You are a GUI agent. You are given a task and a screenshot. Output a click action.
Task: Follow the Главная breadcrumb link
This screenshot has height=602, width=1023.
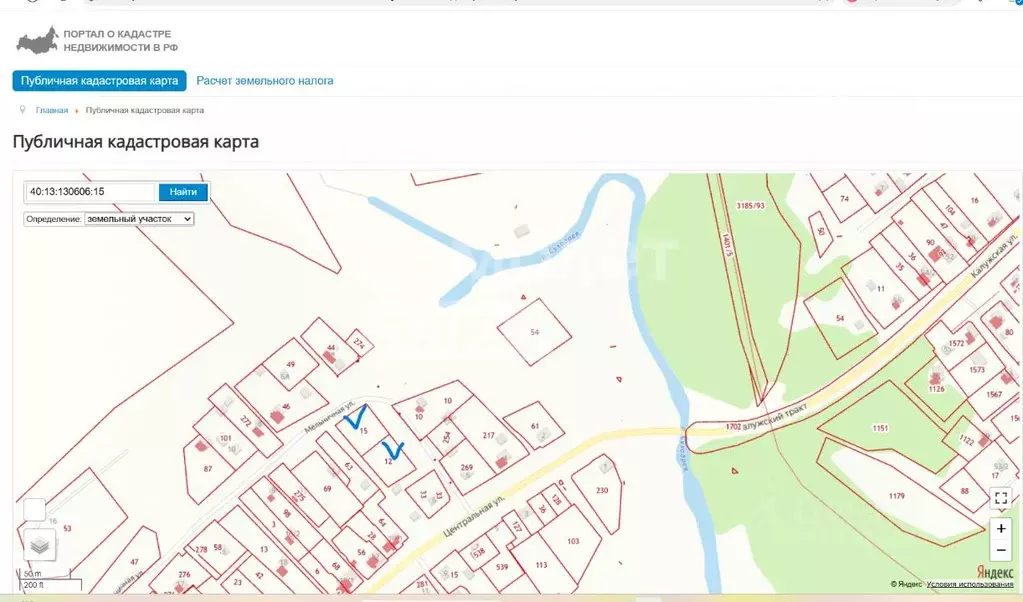[52, 110]
